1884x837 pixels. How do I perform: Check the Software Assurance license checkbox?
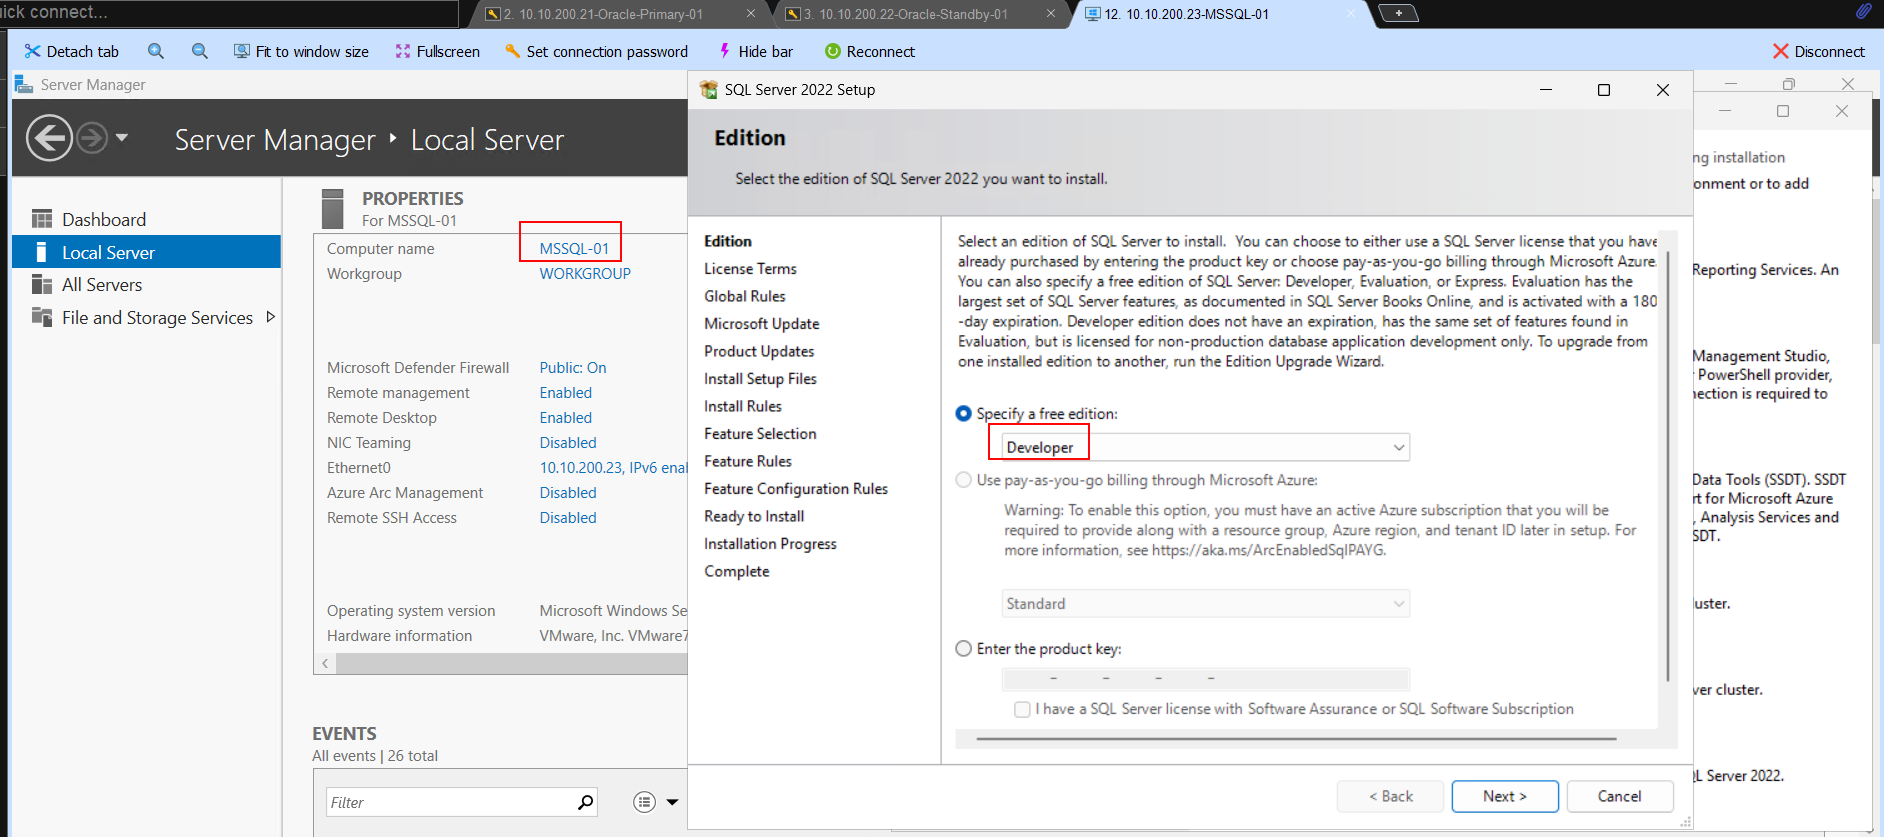[x=1022, y=709]
